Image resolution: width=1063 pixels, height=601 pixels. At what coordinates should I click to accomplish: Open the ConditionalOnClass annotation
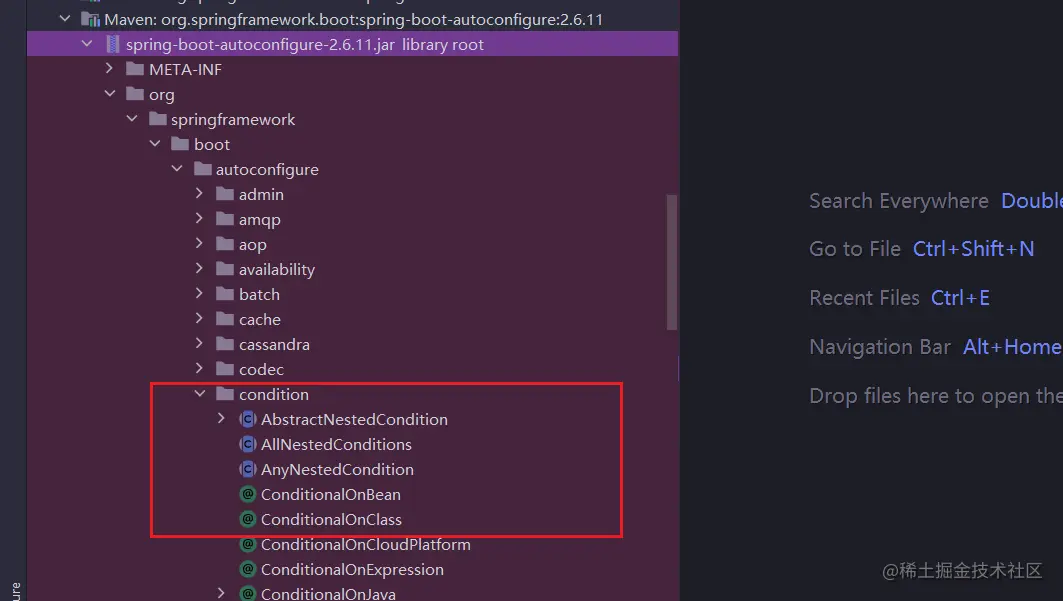point(332,520)
